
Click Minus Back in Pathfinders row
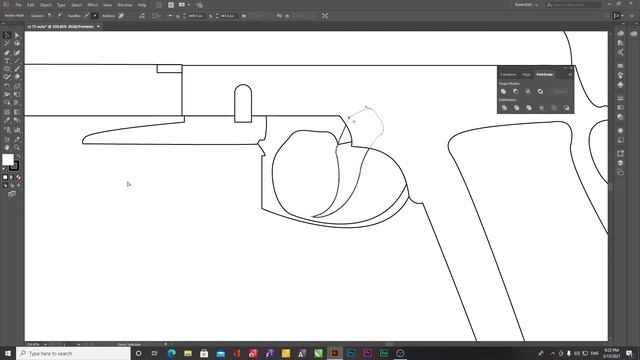(567, 108)
